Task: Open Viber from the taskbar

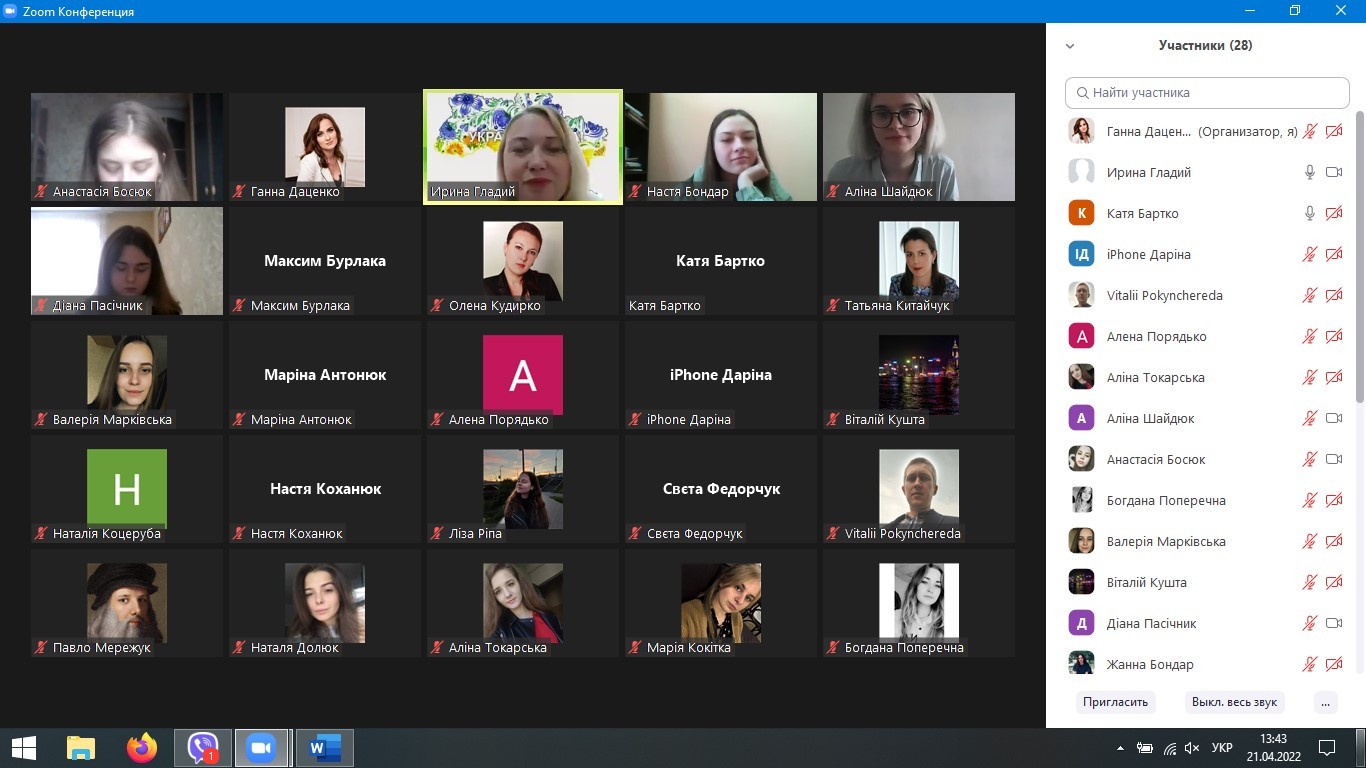Action: point(203,747)
